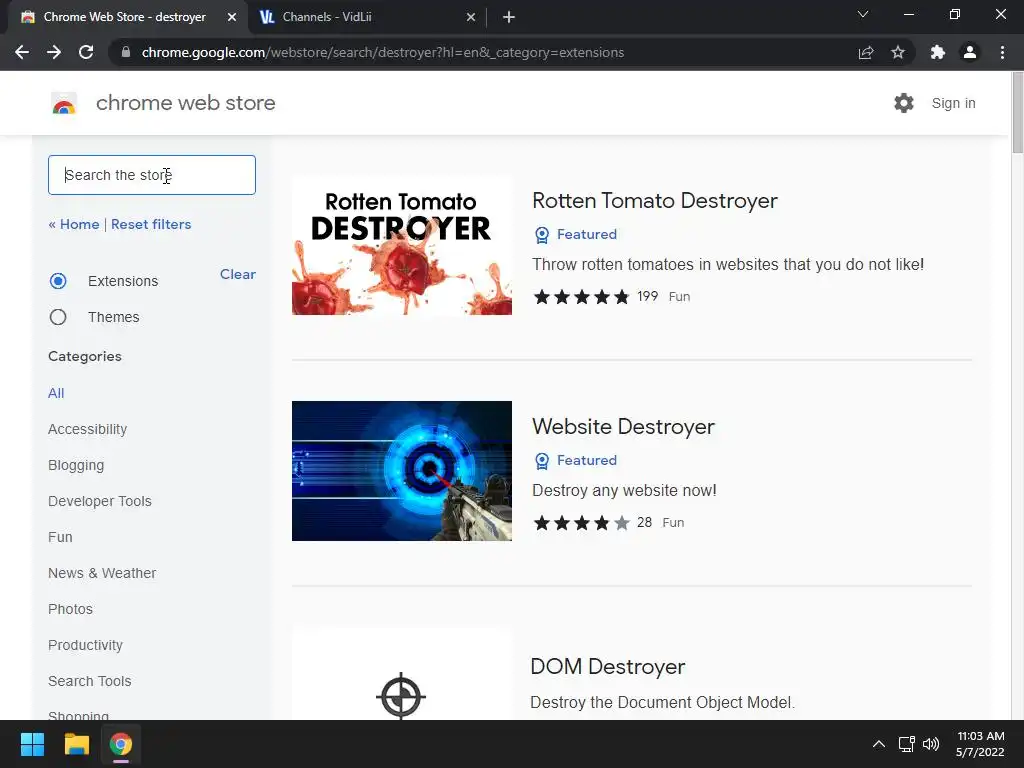Select the Photos category
Image resolution: width=1024 pixels, height=768 pixels.
tap(71, 609)
